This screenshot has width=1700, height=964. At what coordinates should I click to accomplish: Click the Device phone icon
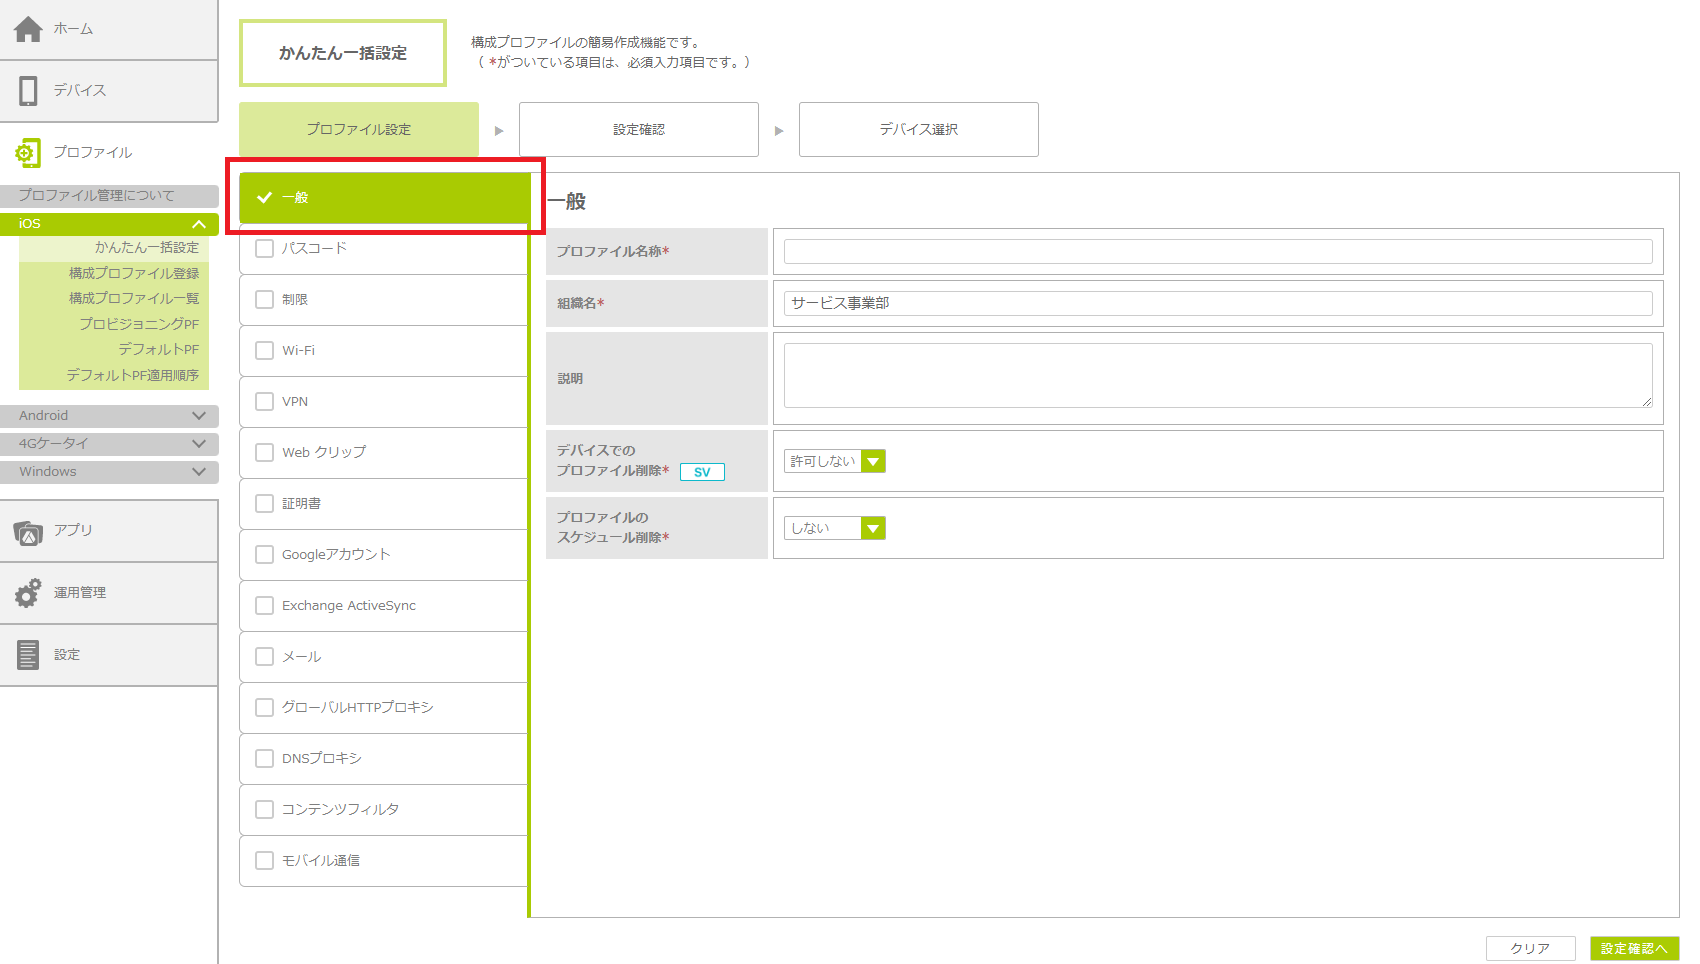tap(28, 91)
